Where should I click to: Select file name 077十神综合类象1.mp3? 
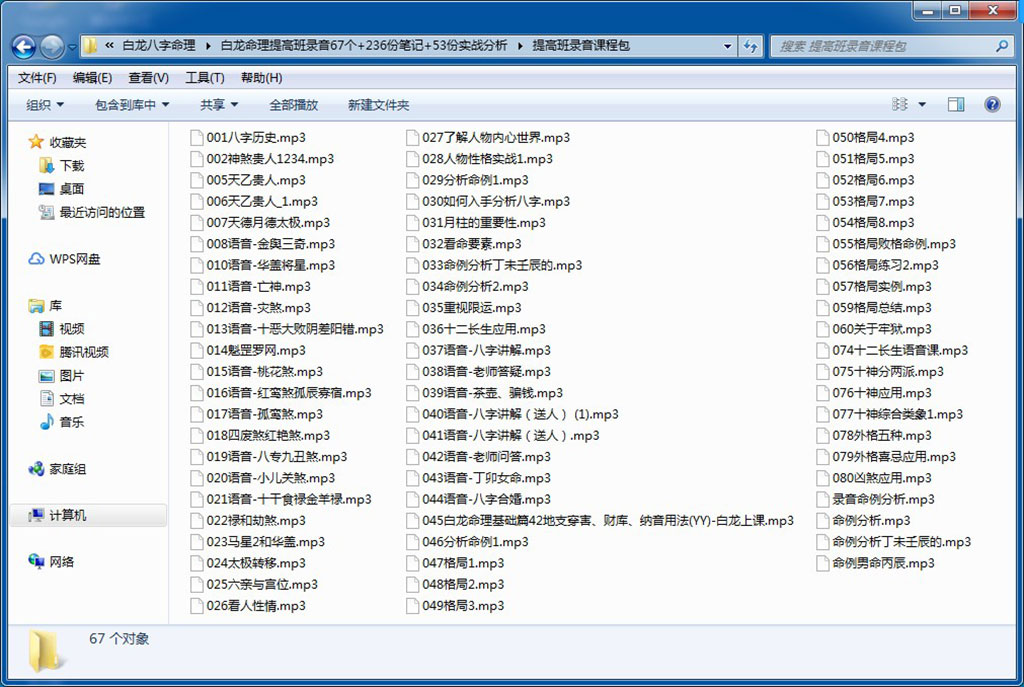tap(897, 414)
